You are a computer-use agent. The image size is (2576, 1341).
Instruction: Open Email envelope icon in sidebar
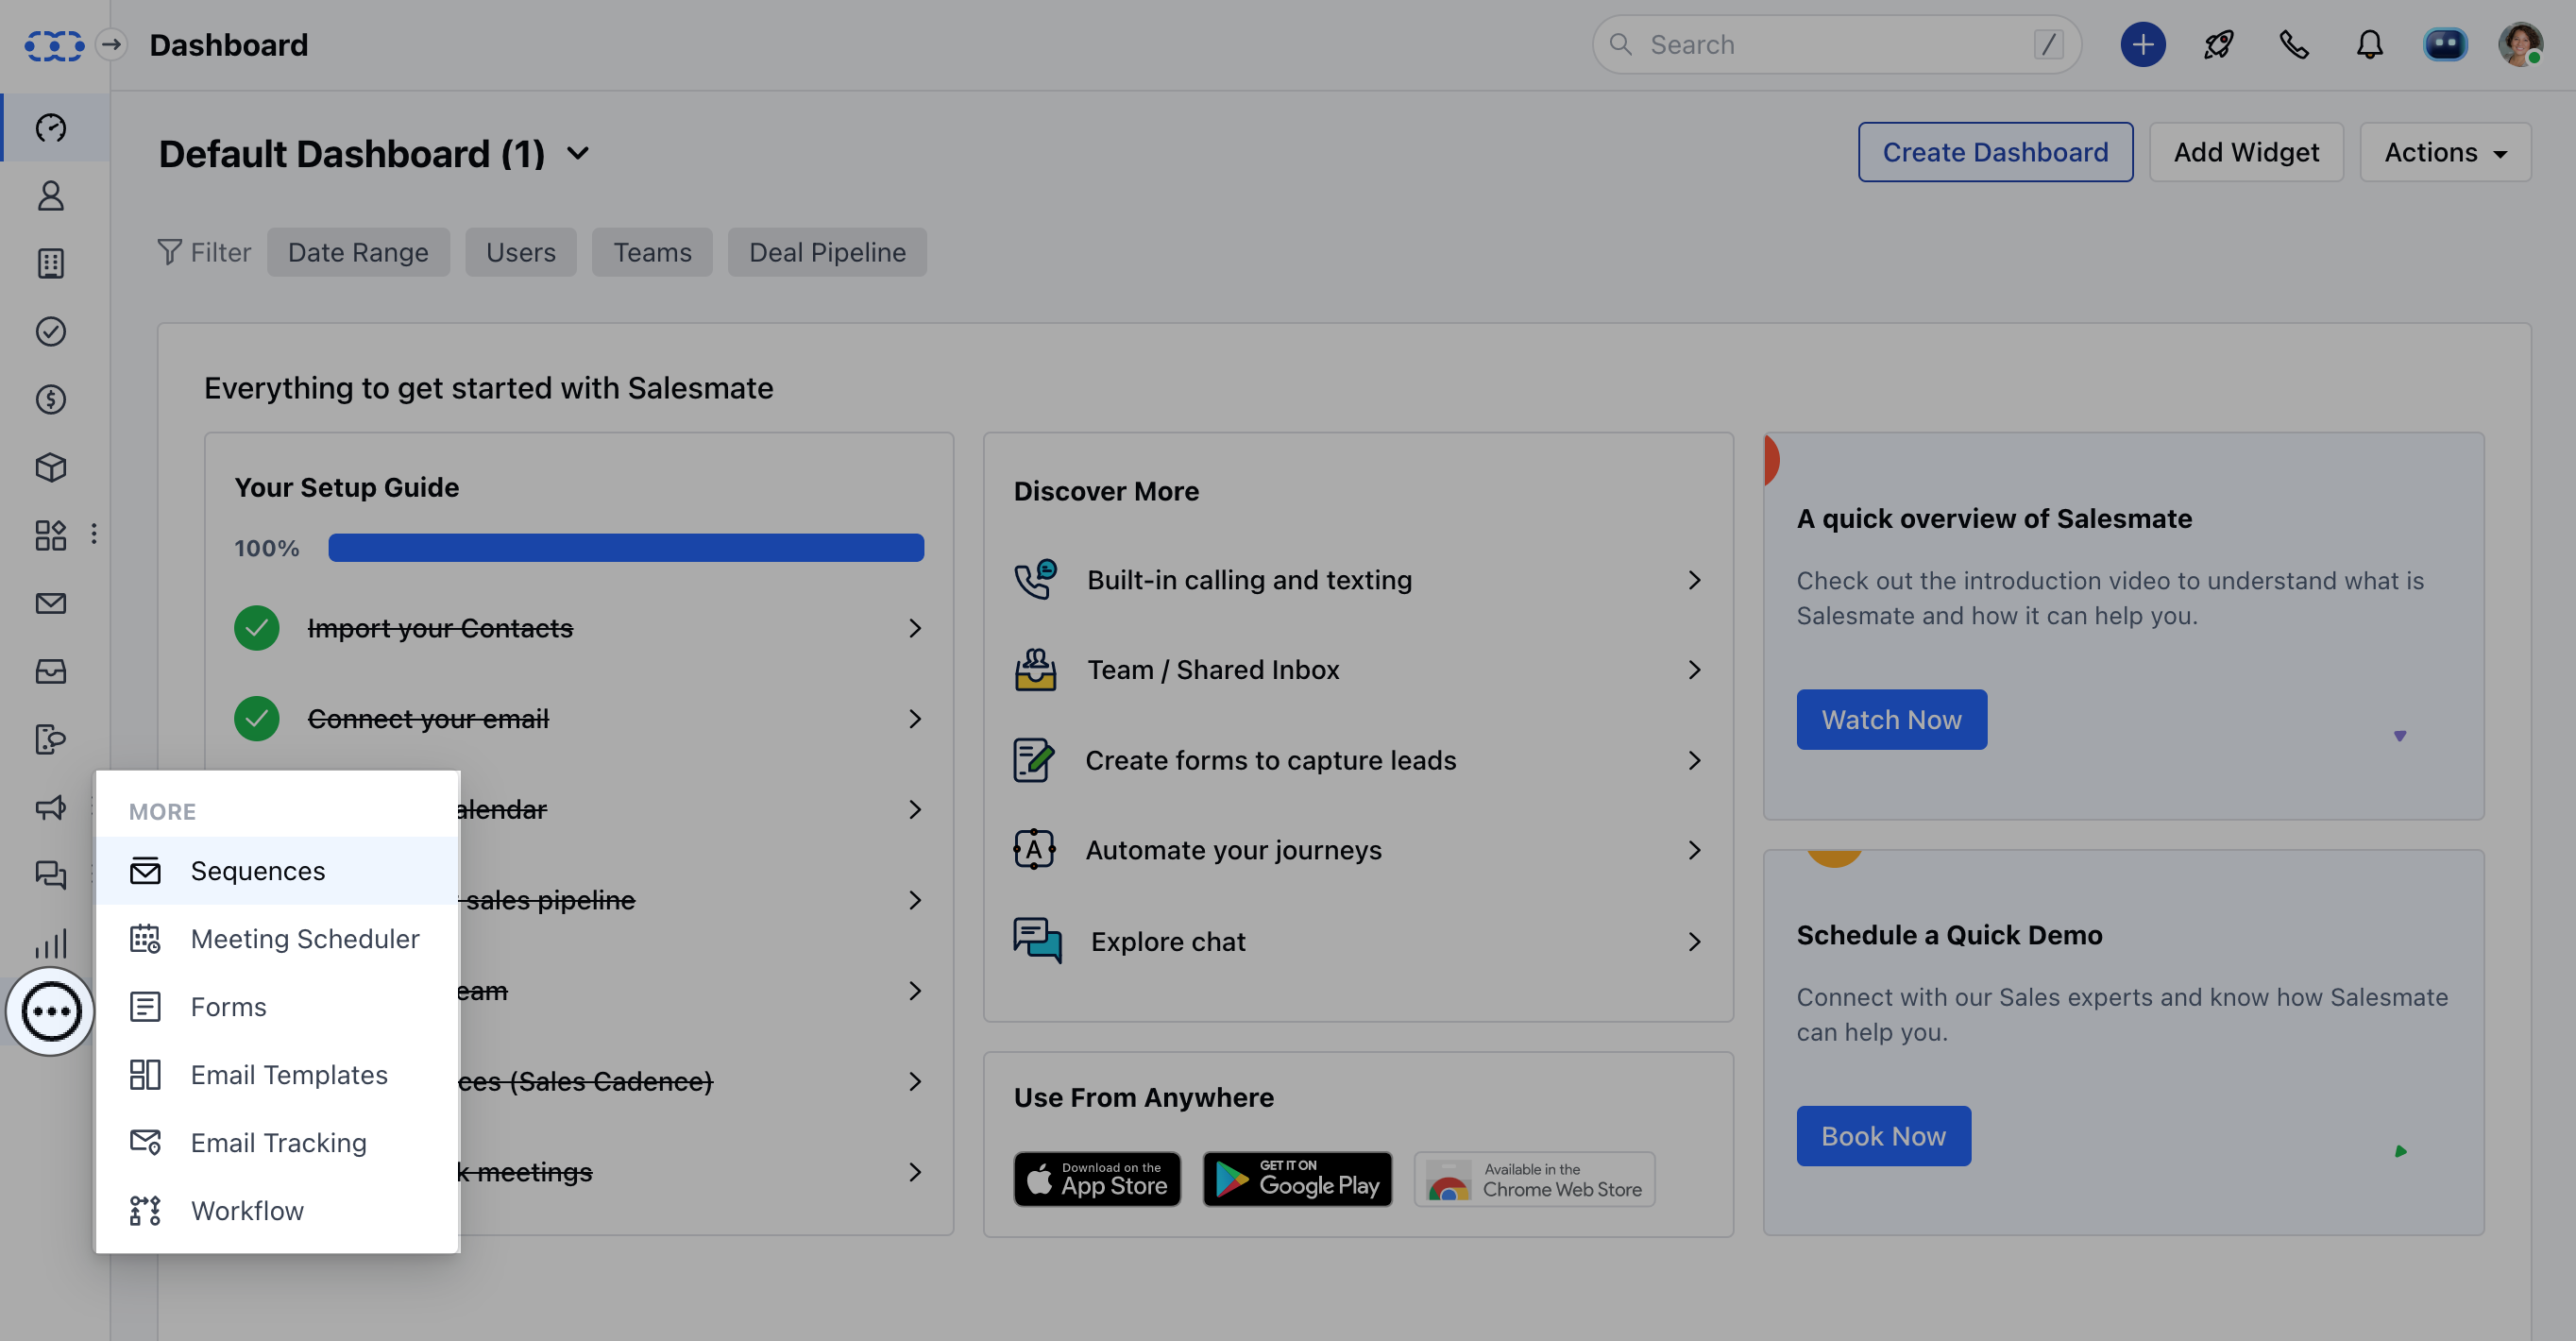(51, 603)
